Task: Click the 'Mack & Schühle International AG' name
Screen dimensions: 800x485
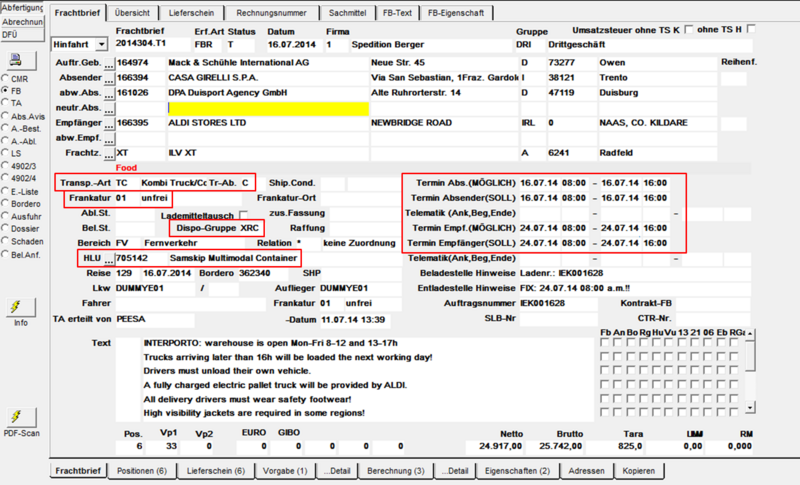Action: coord(239,63)
